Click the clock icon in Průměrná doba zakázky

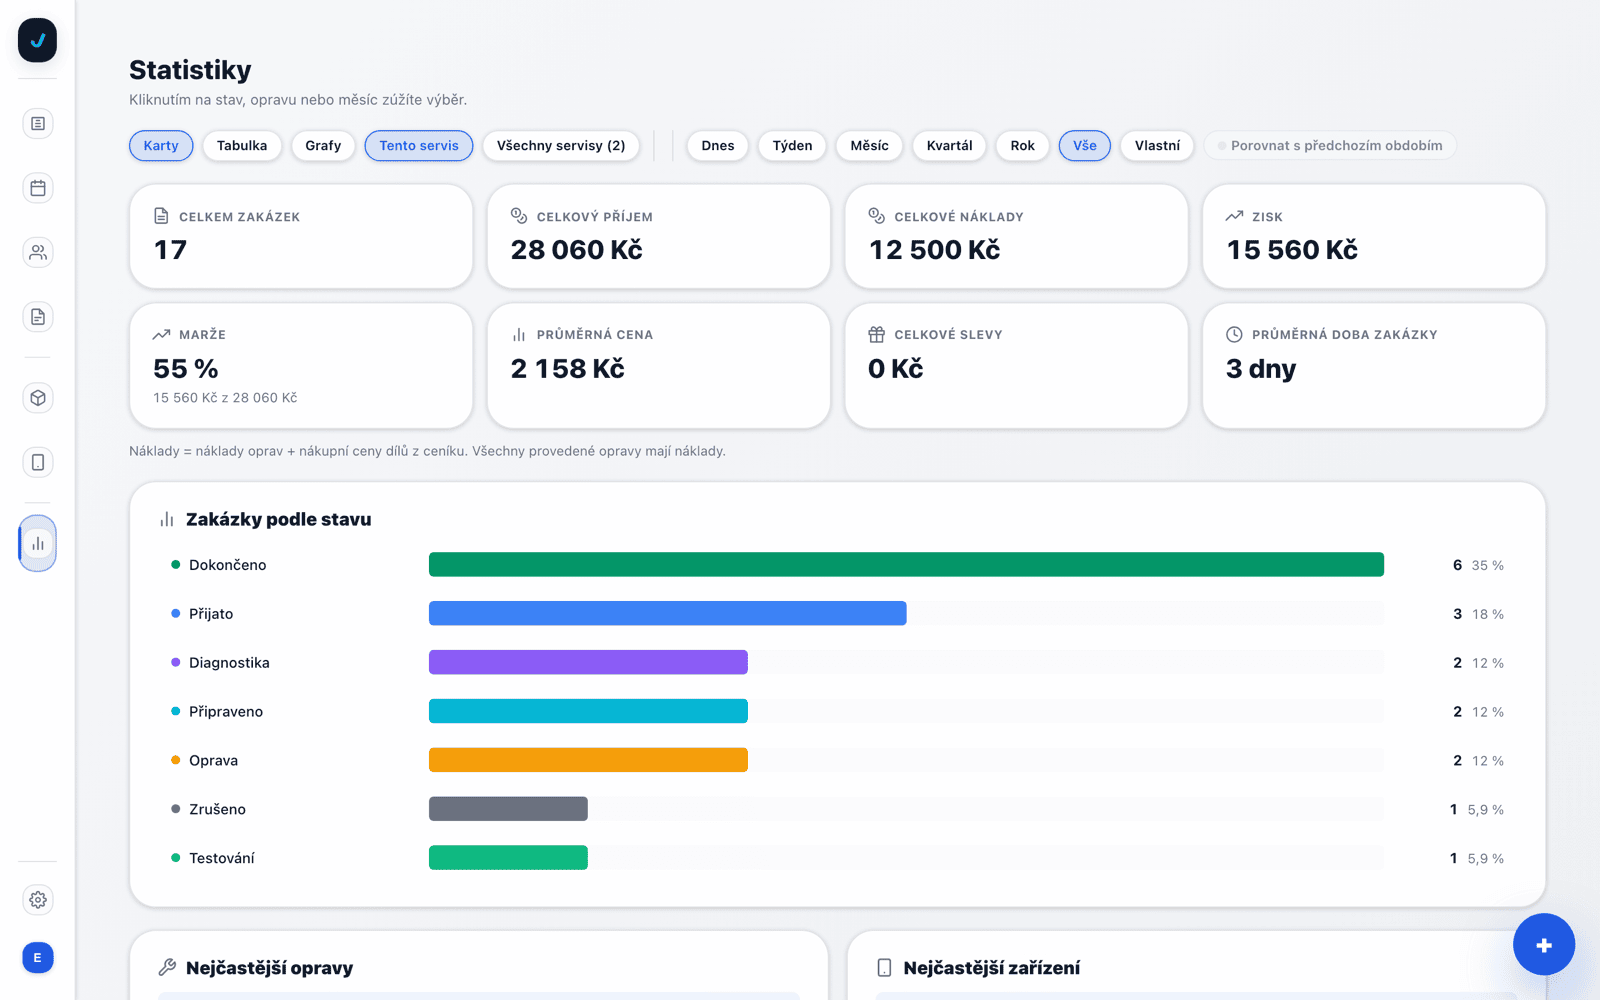[x=1235, y=334]
